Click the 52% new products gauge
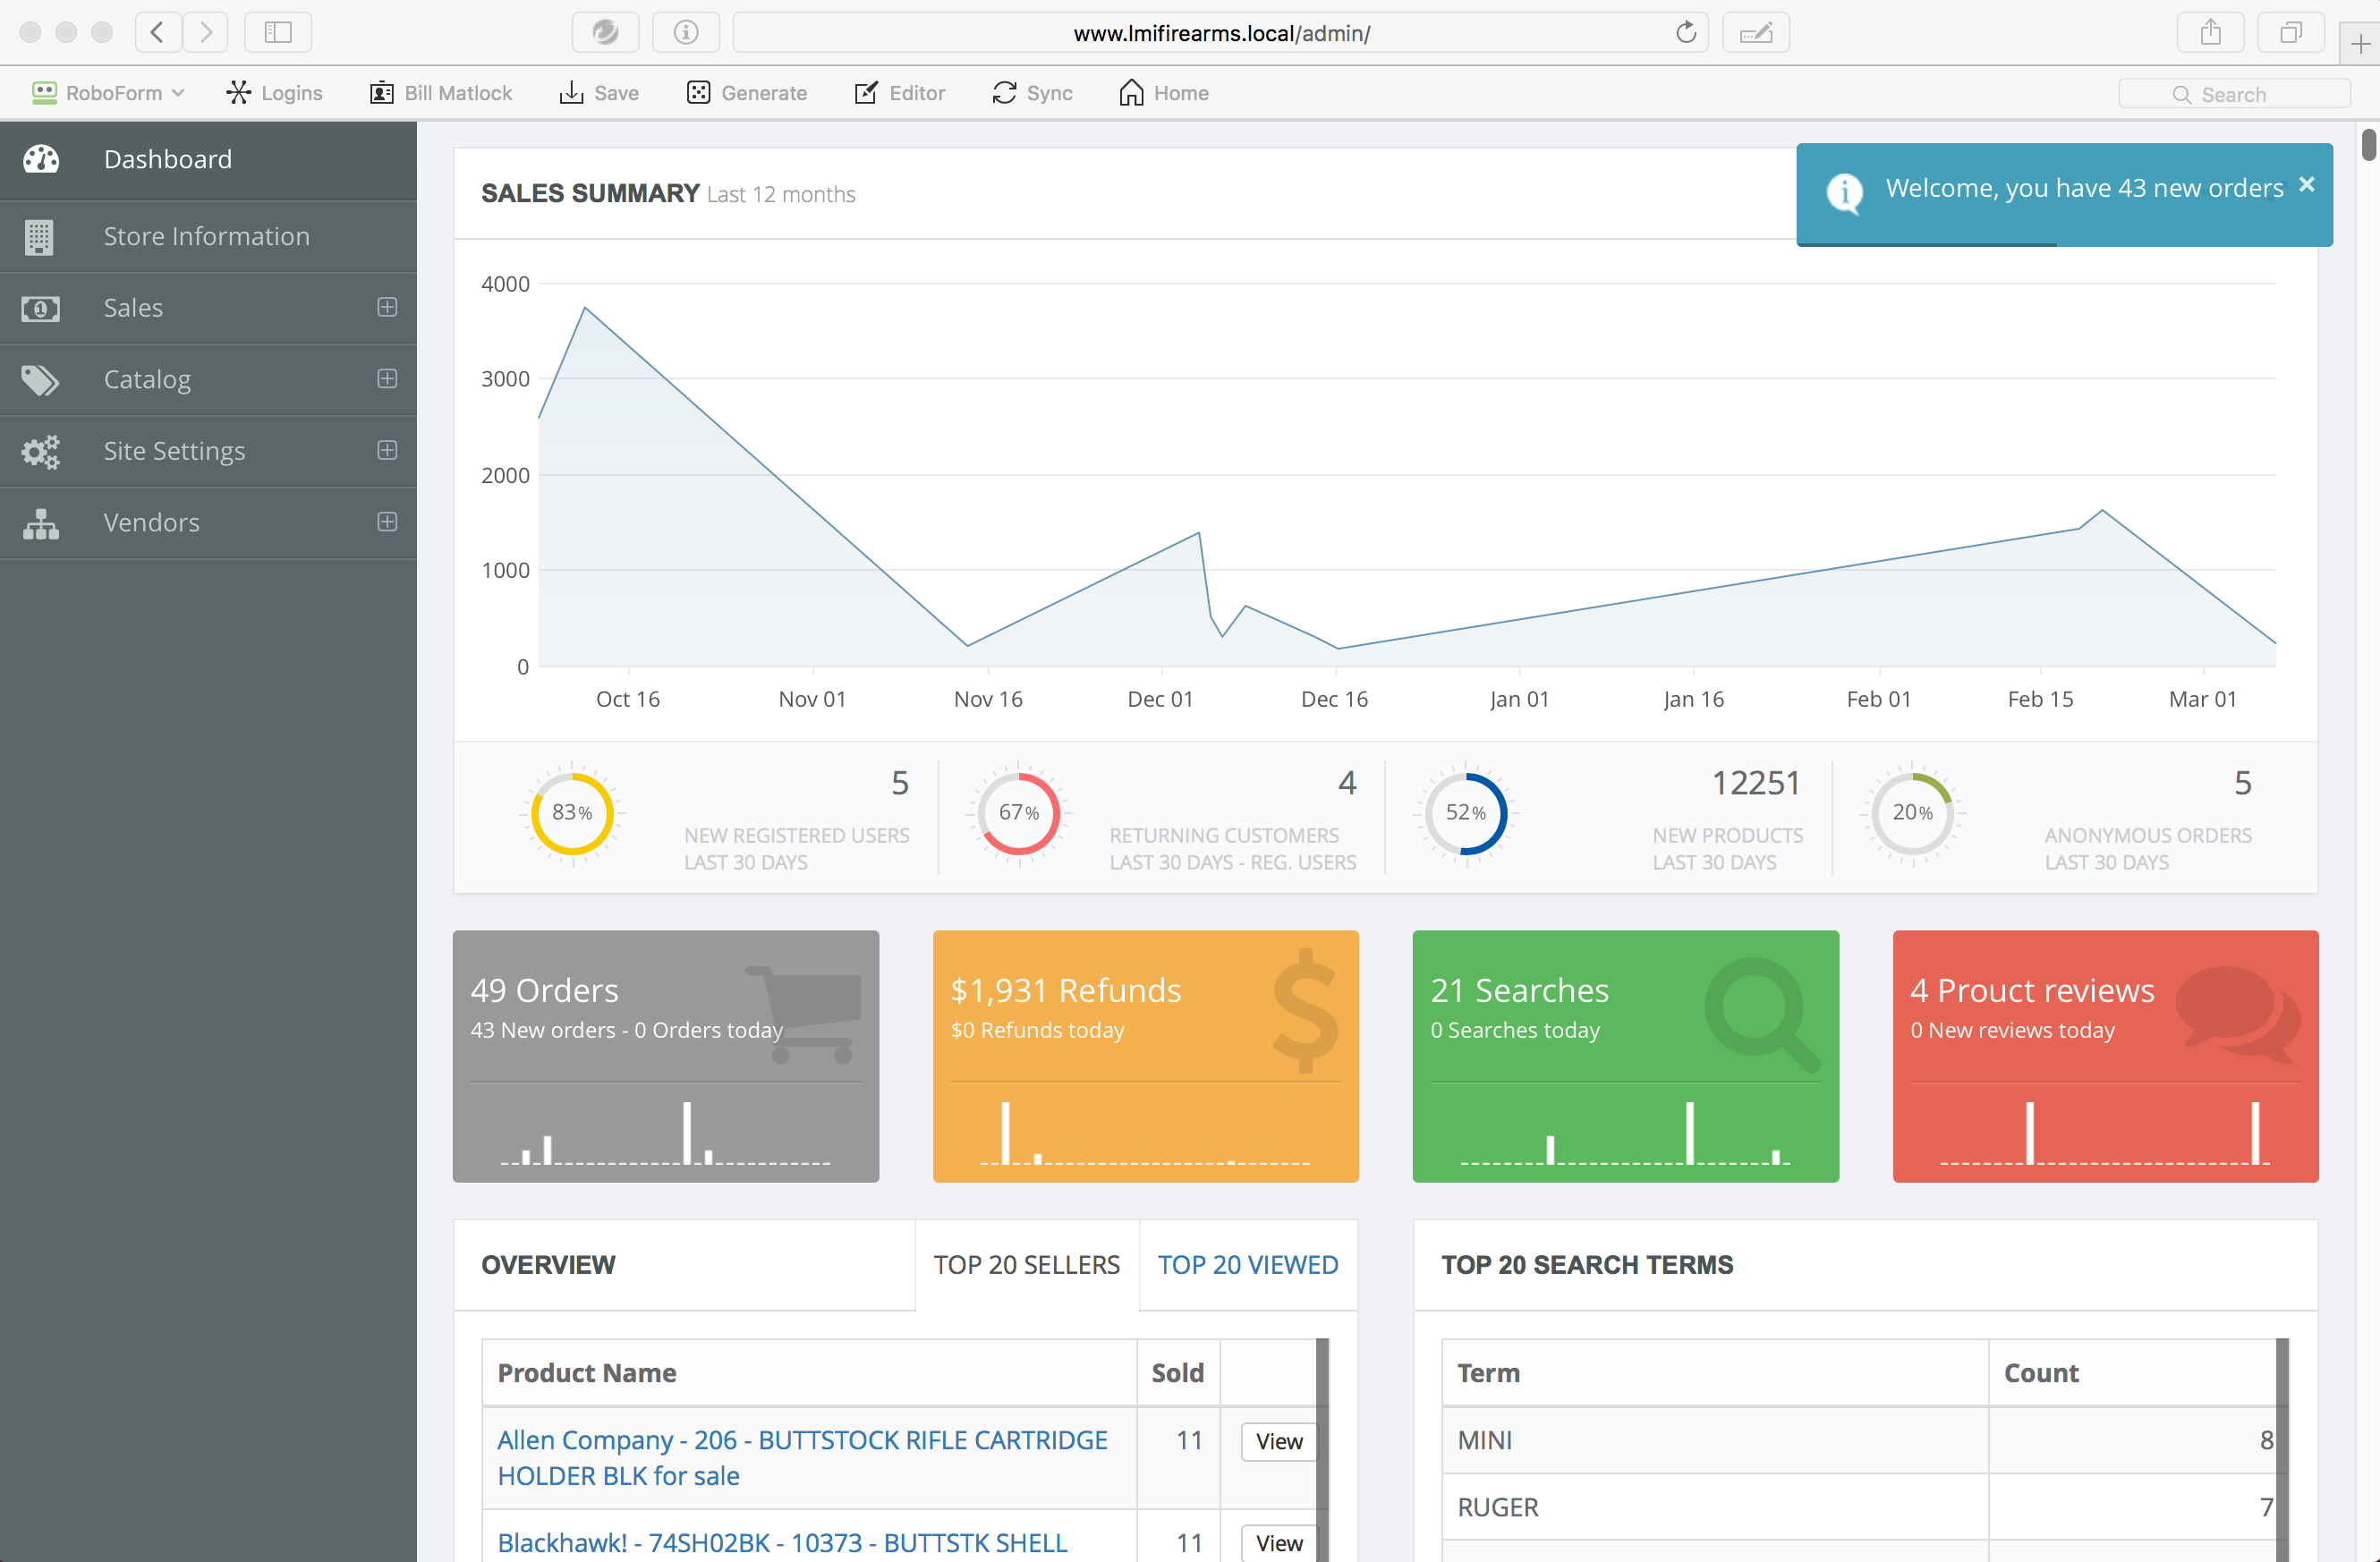 coord(1466,812)
